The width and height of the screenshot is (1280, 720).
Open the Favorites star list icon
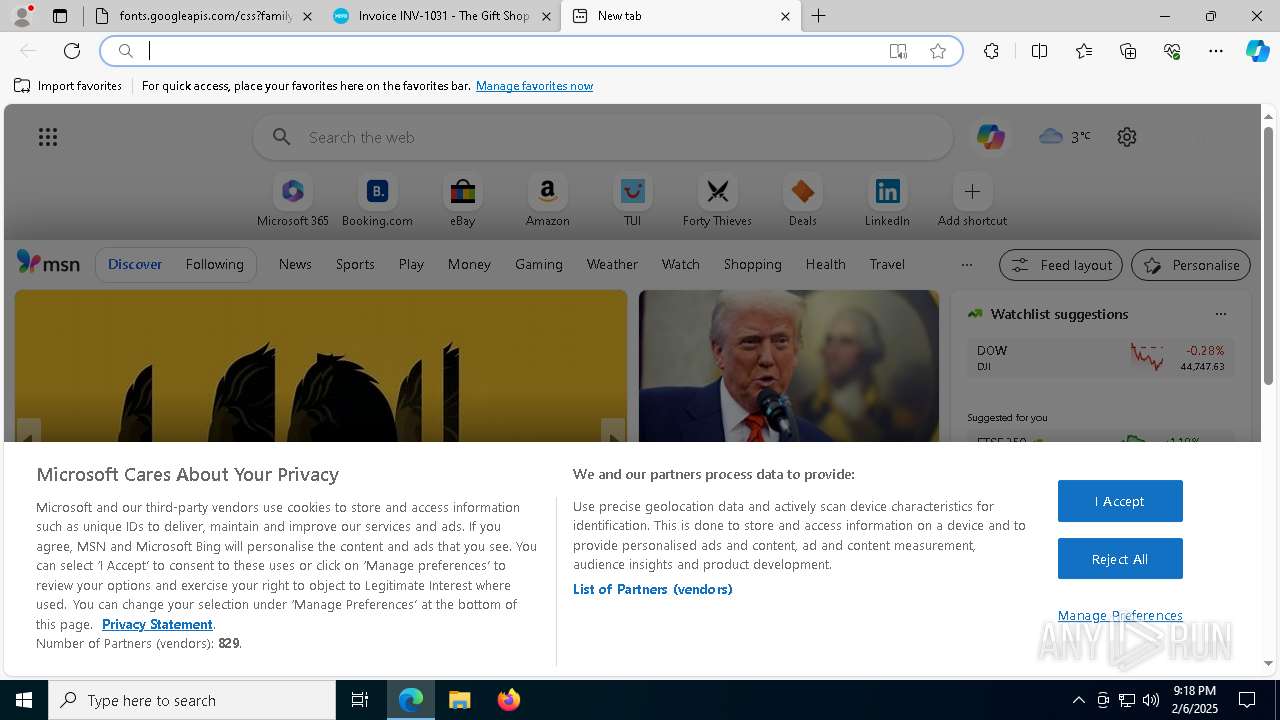coord(1084,51)
